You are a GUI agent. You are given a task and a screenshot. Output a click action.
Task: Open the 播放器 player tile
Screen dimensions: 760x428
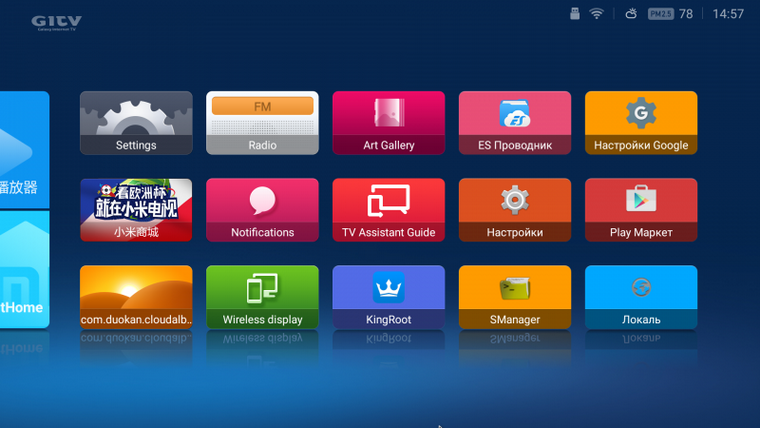(x=24, y=150)
